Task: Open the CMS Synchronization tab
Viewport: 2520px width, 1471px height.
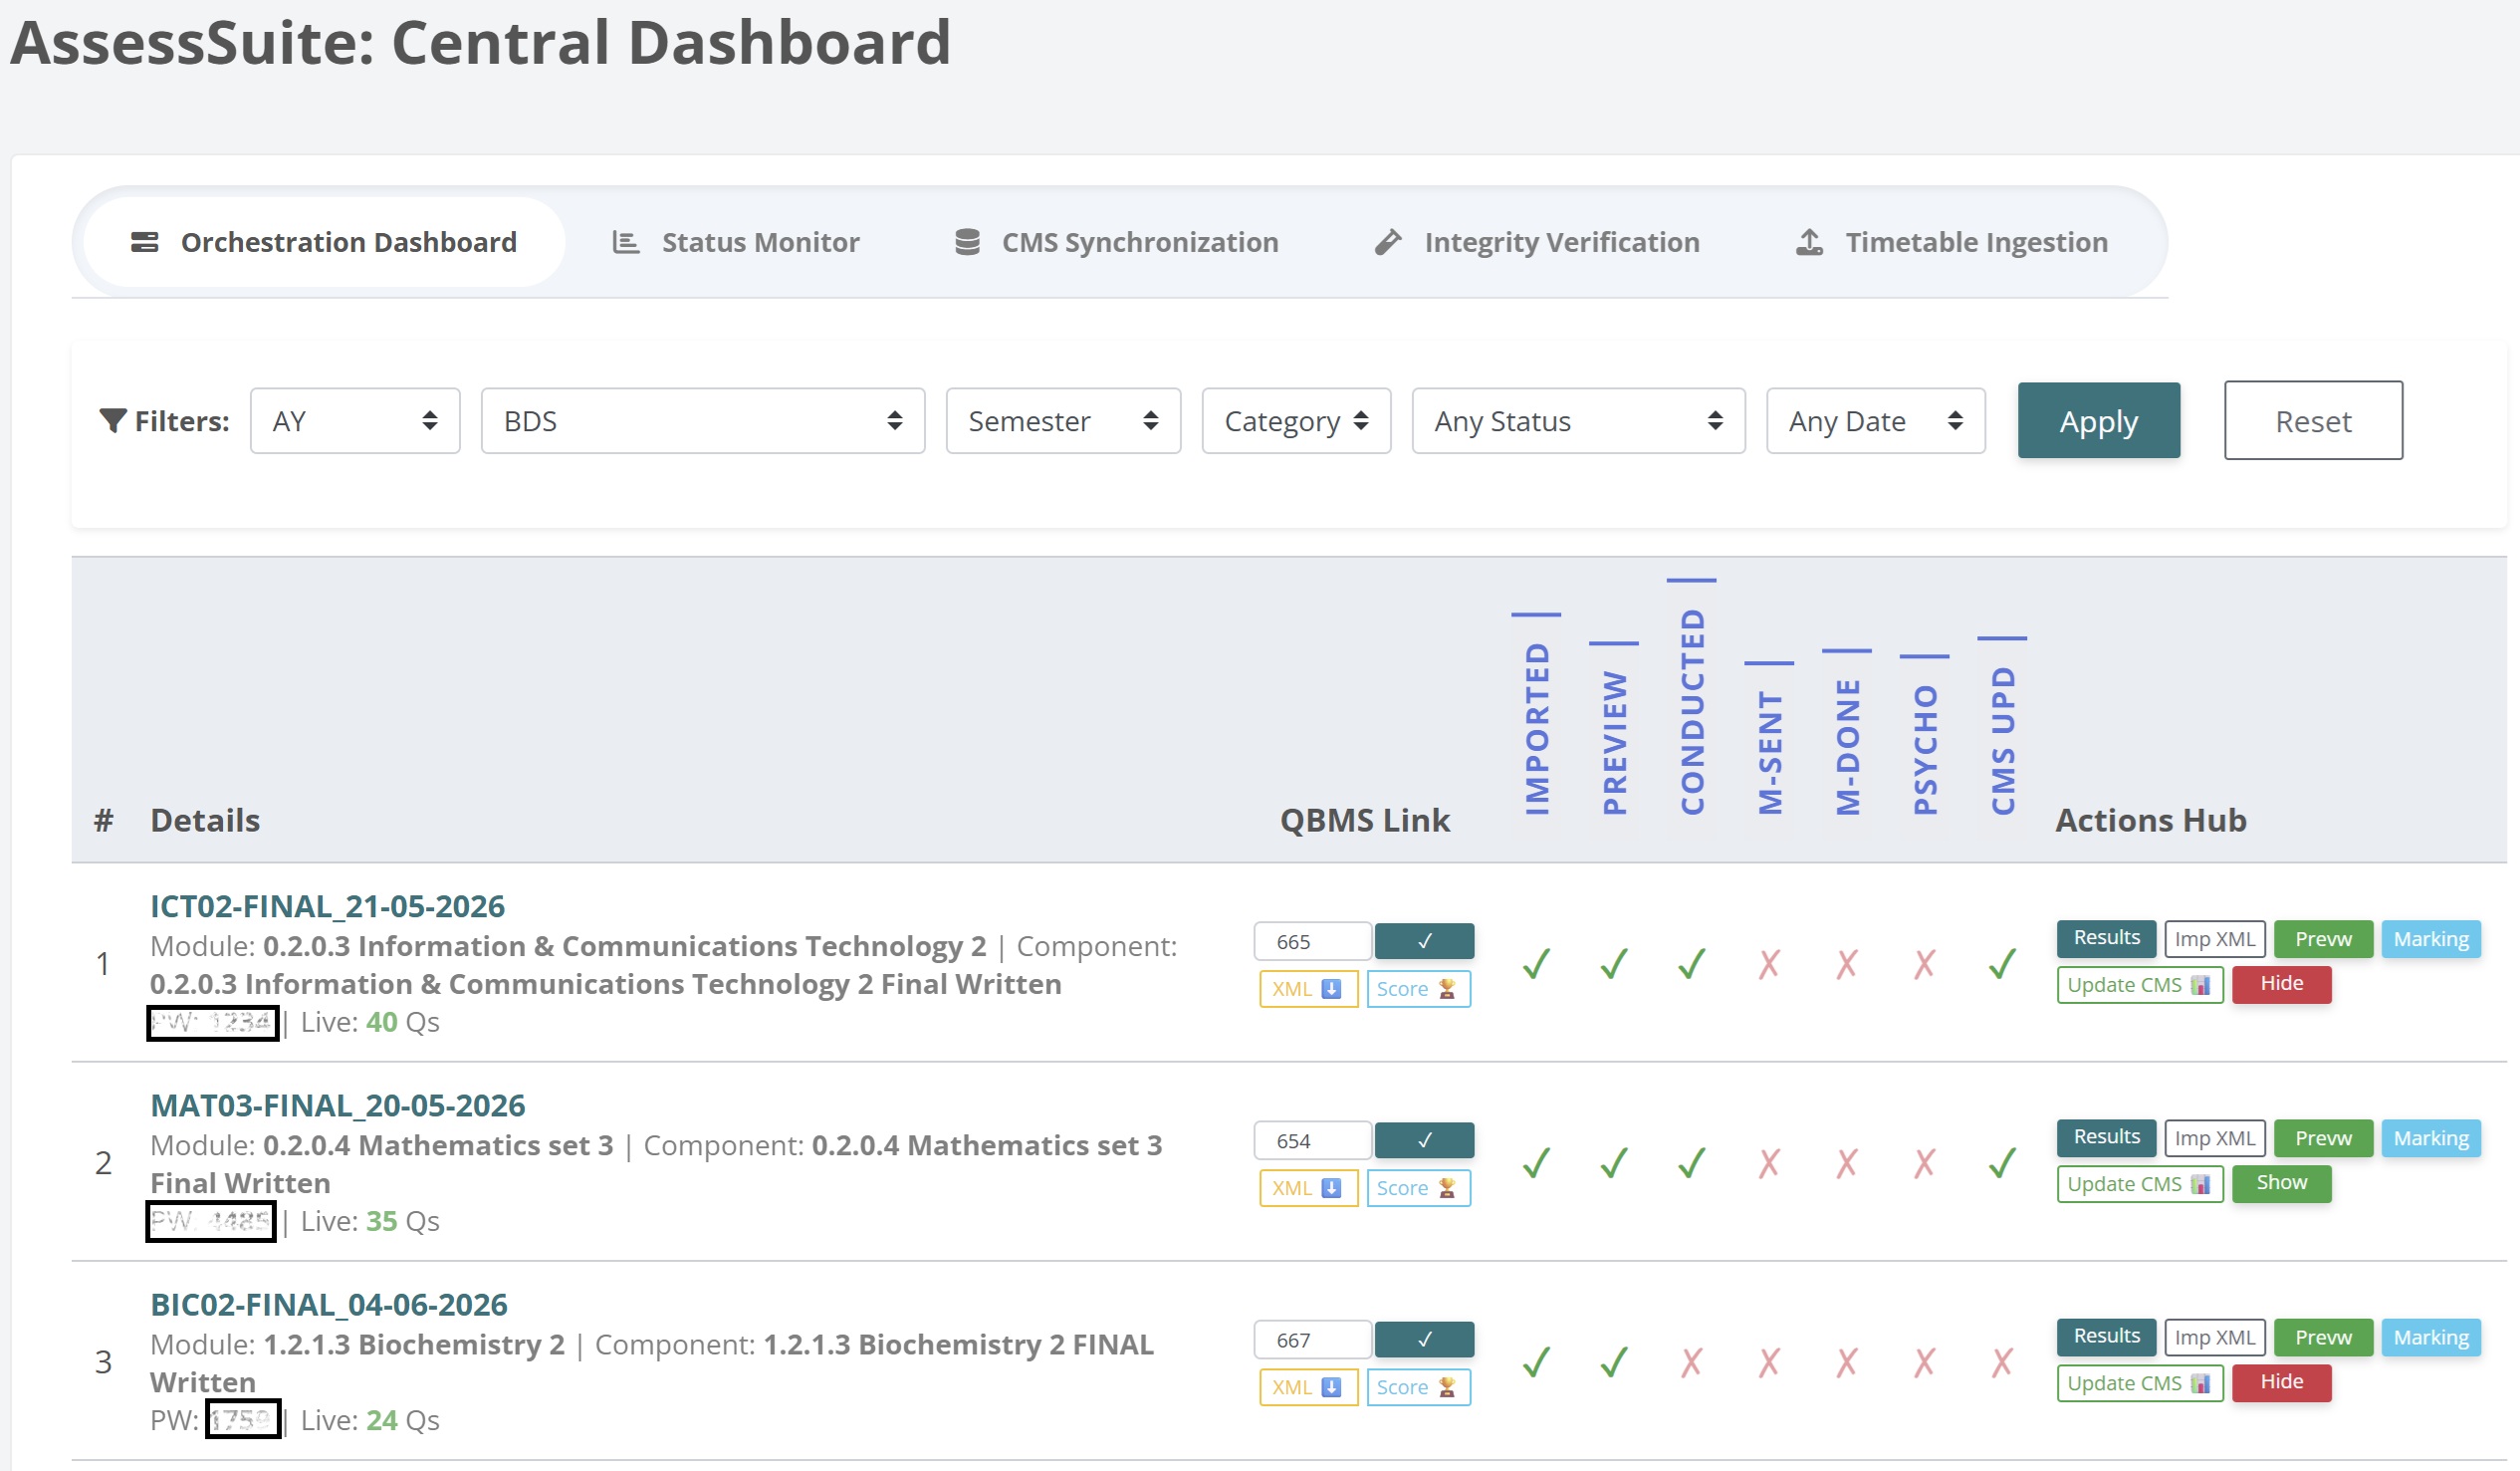Action: point(1116,242)
